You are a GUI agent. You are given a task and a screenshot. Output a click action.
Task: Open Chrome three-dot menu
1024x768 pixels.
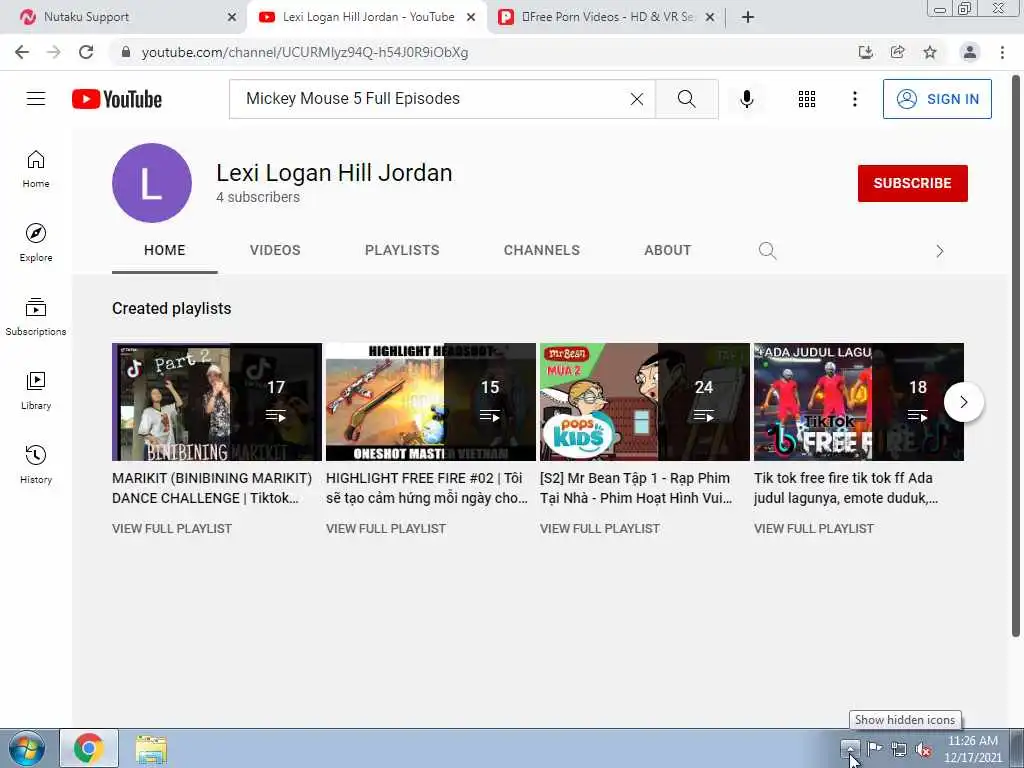point(1002,52)
